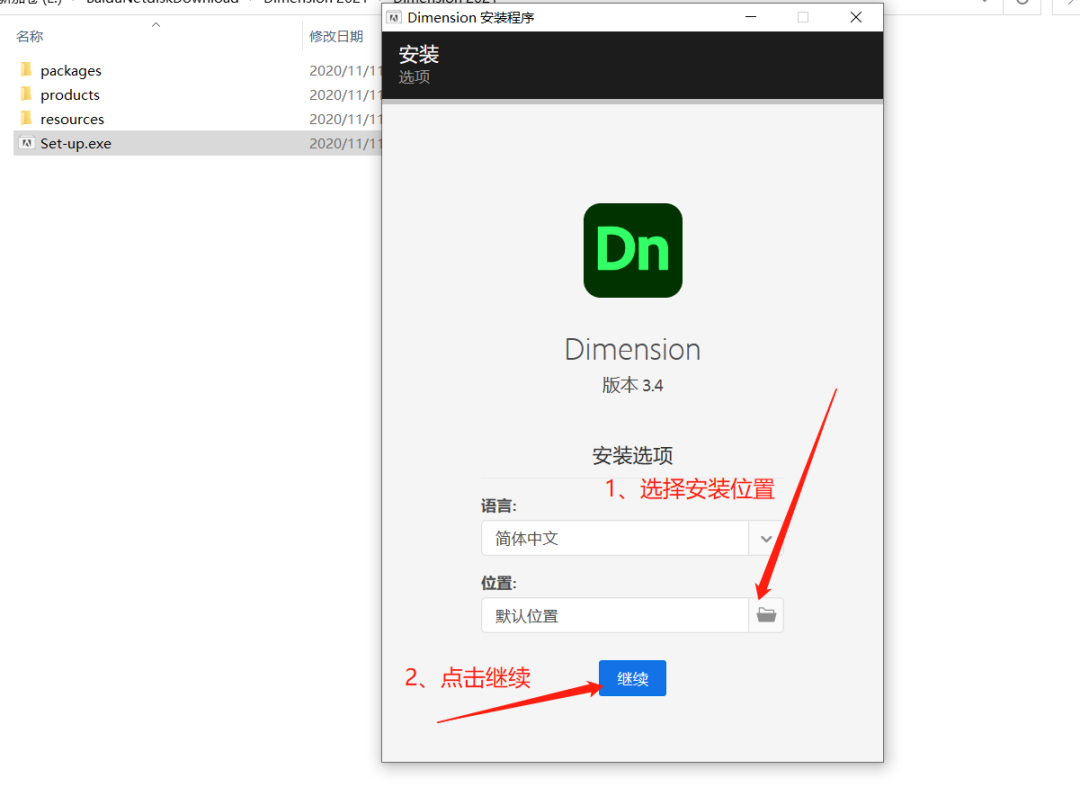Click 继续 to continue installation
1080x787 pixels.
click(x=632, y=678)
